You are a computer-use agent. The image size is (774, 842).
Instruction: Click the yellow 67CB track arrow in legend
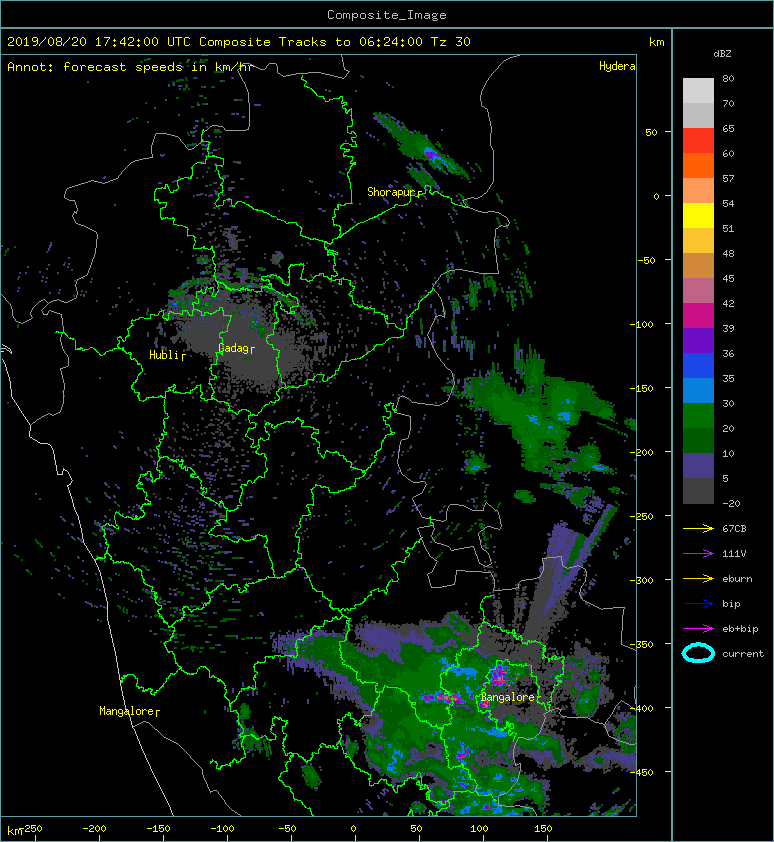click(698, 528)
